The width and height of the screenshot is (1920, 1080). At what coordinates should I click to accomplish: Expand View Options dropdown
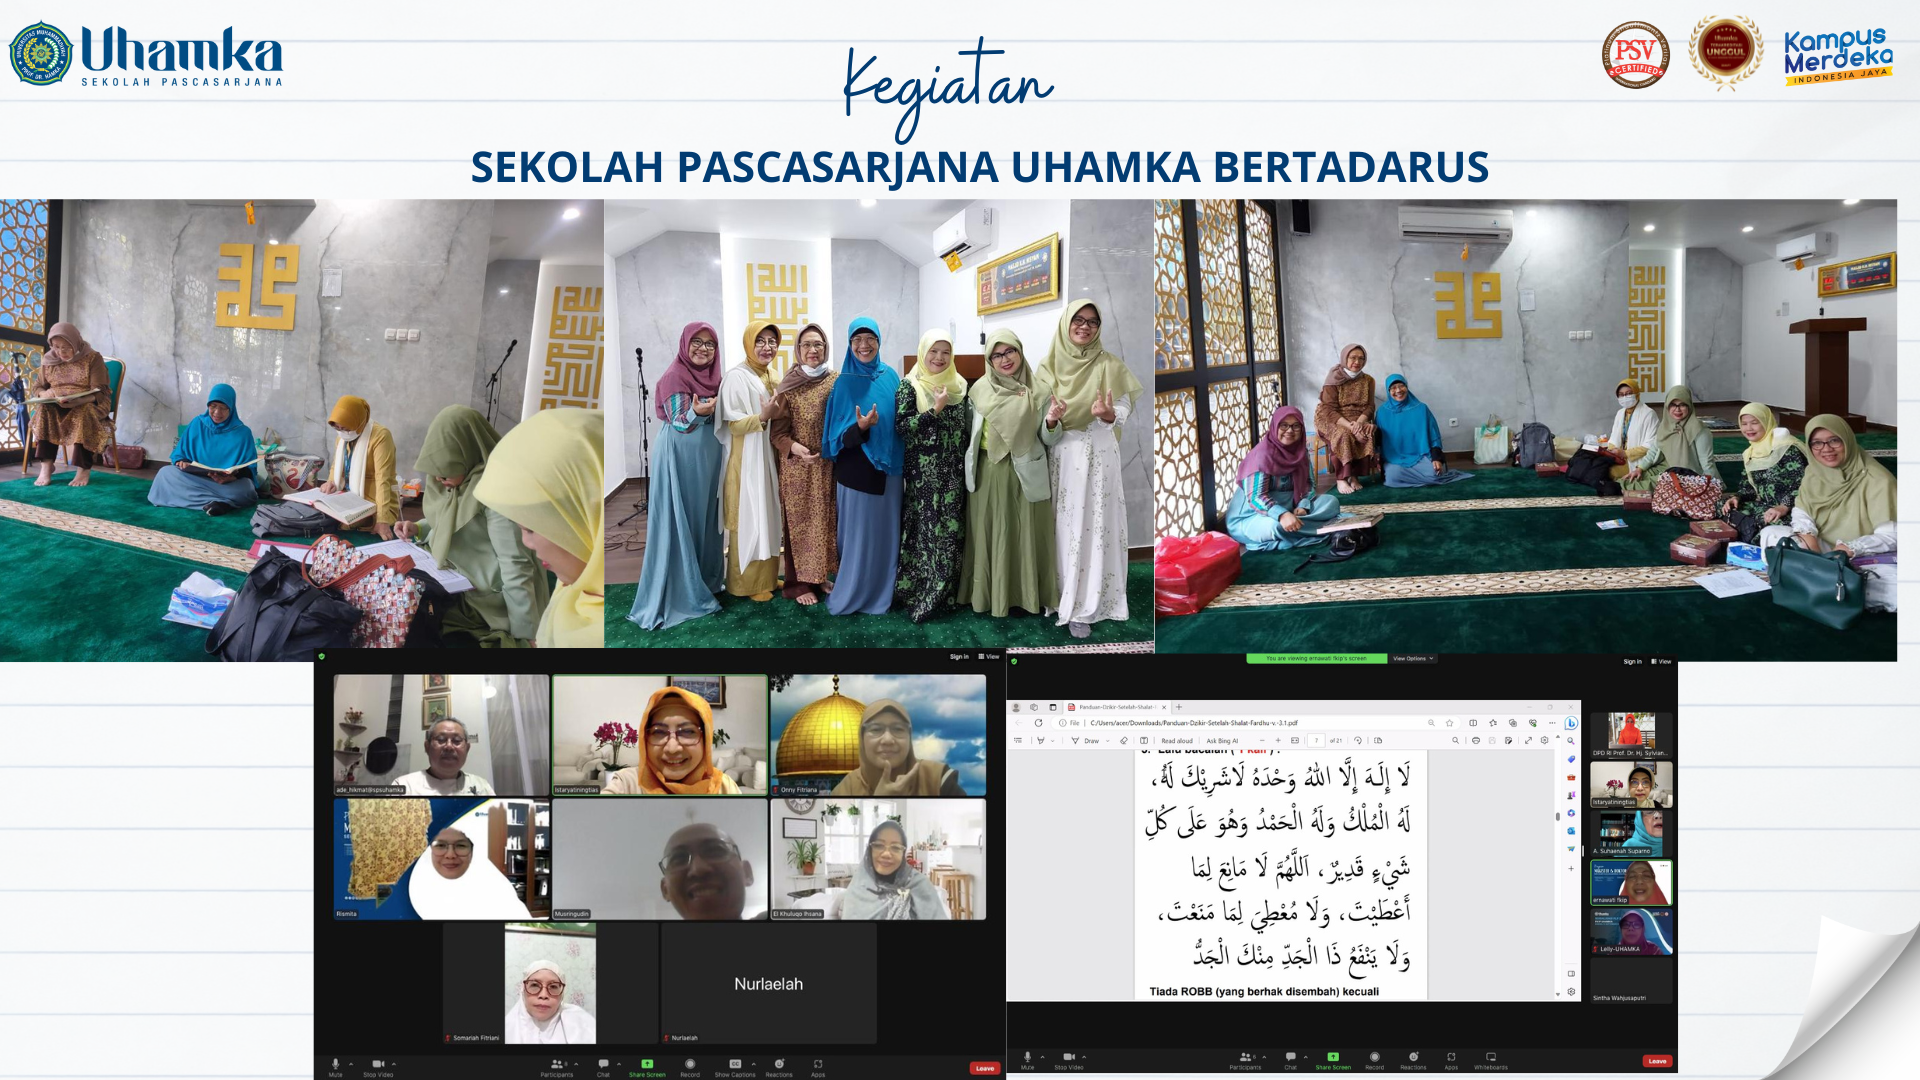[1413, 659]
